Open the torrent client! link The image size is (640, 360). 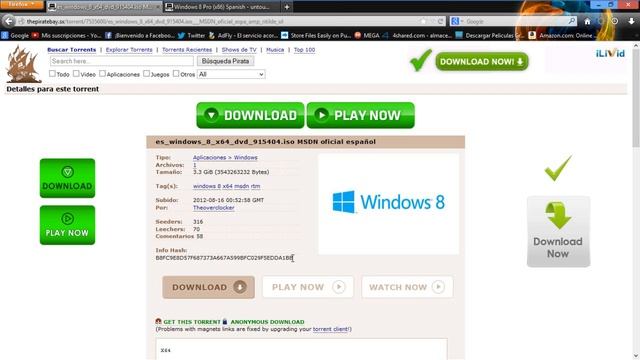(x=331, y=329)
